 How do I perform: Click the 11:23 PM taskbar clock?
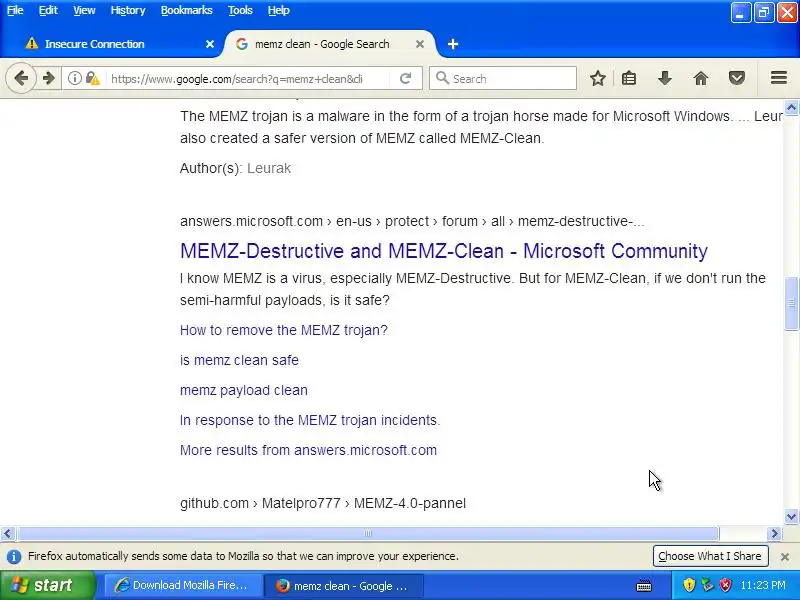pos(763,585)
